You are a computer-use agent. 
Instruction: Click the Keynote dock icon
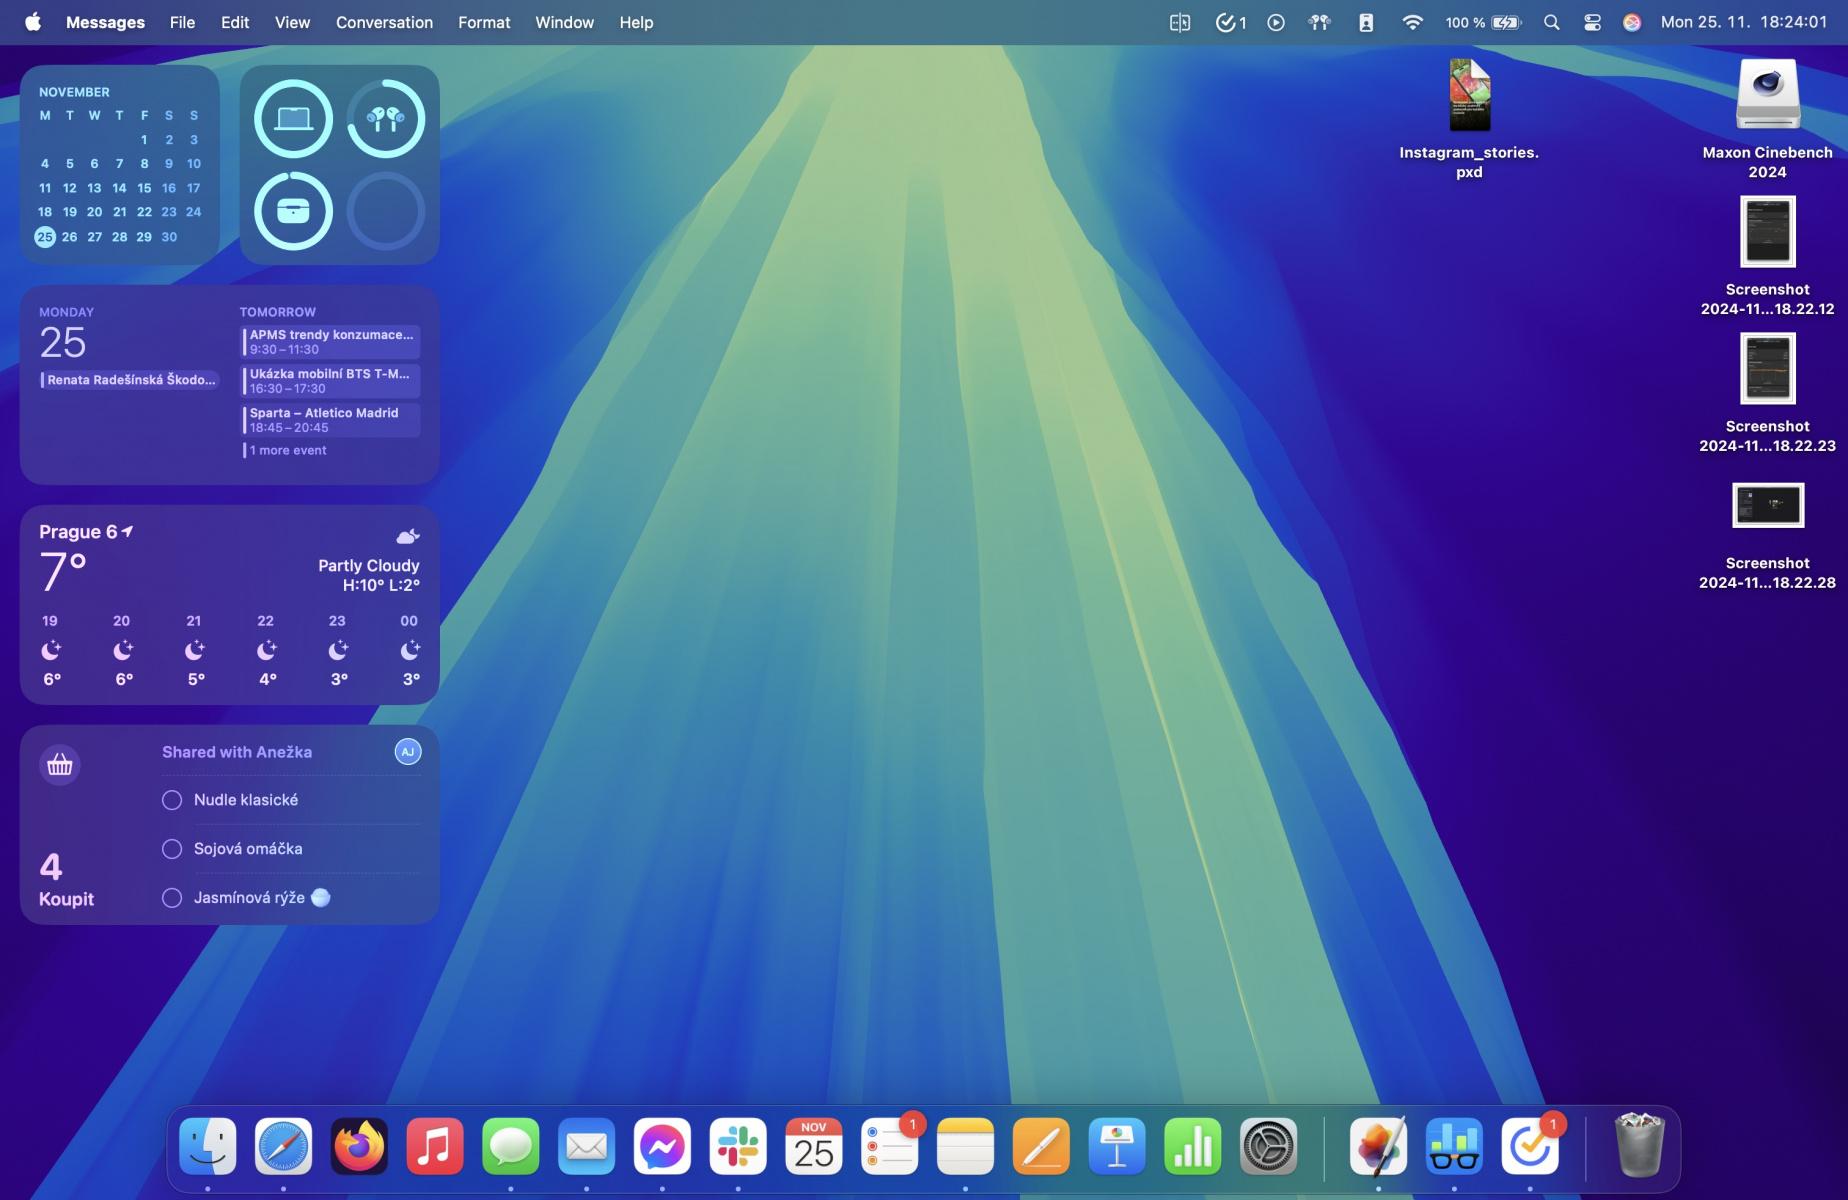coord(1116,1146)
